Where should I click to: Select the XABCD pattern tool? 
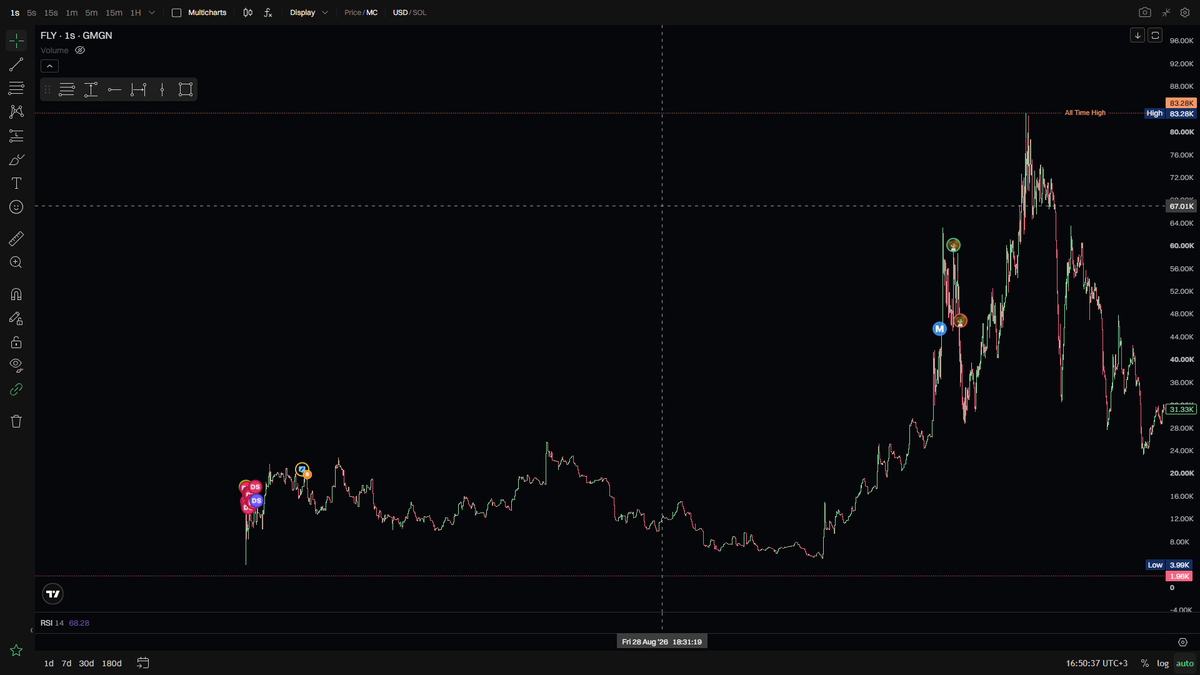(16, 112)
